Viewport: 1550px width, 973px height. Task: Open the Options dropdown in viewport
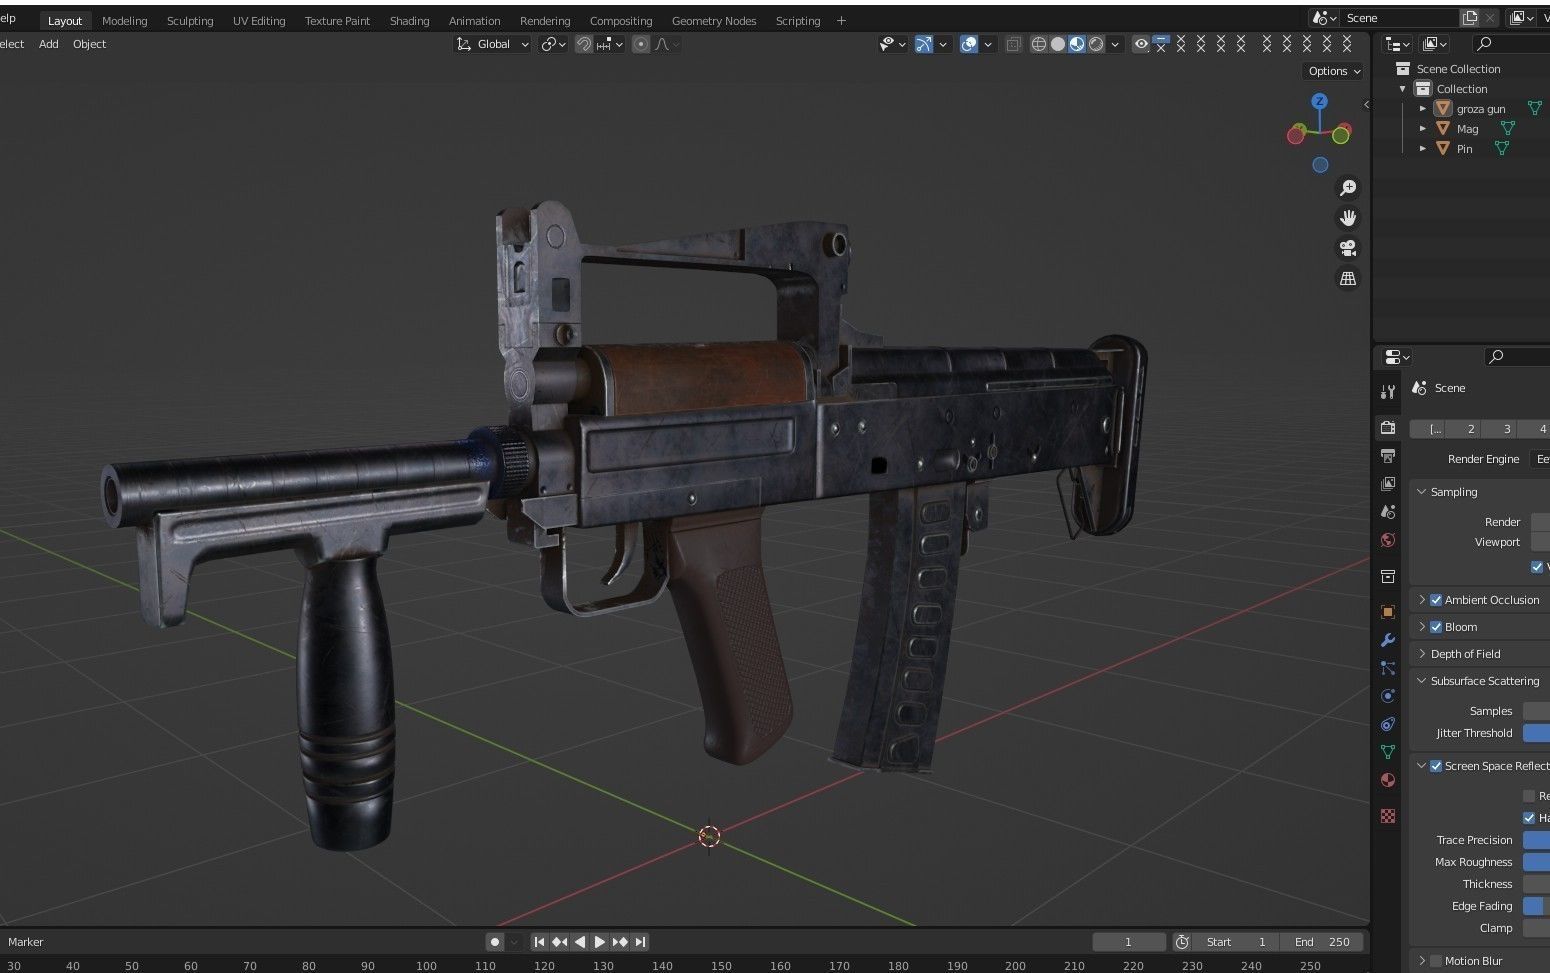[1334, 71]
